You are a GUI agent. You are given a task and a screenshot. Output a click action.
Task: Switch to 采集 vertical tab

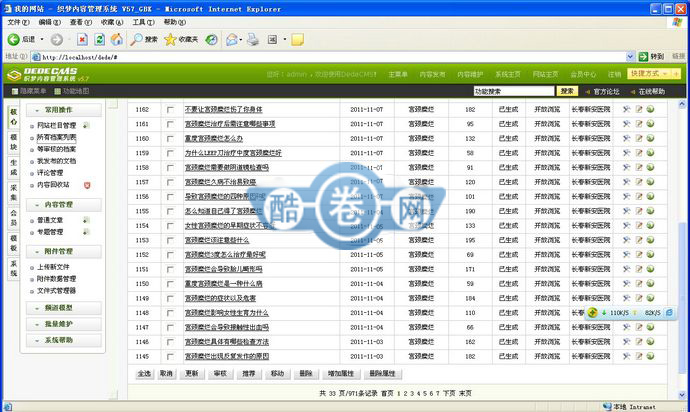pyautogui.click(x=14, y=192)
